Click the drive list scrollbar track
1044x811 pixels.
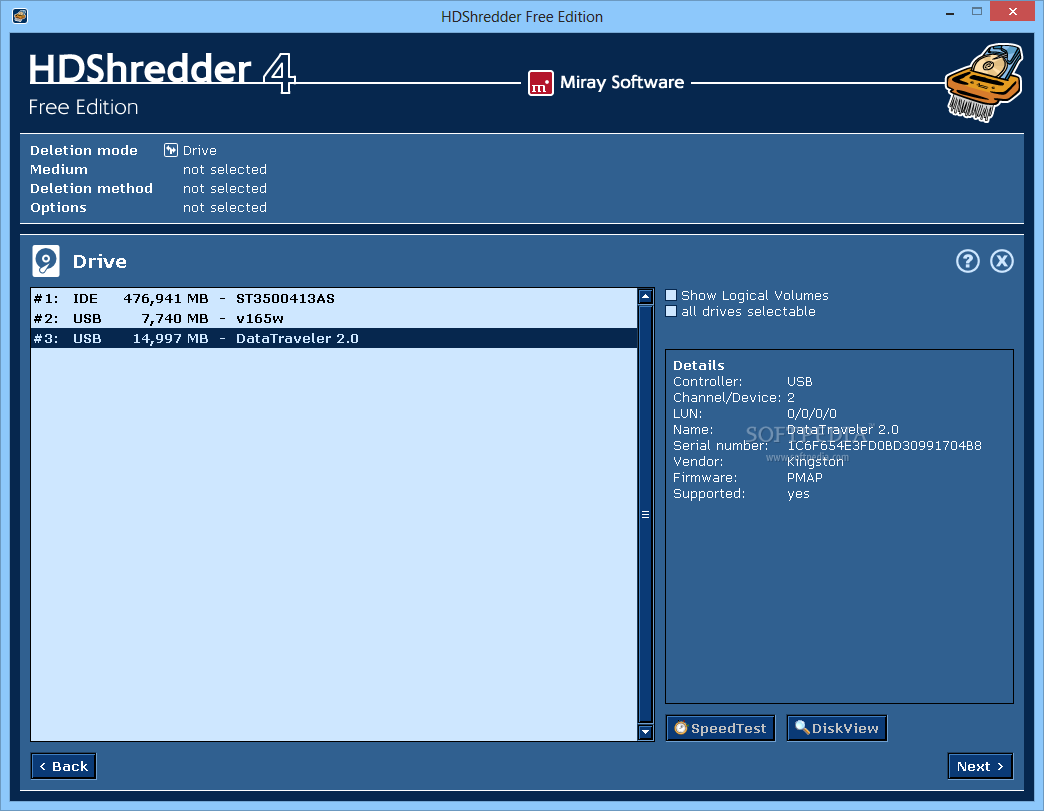tap(645, 514)
